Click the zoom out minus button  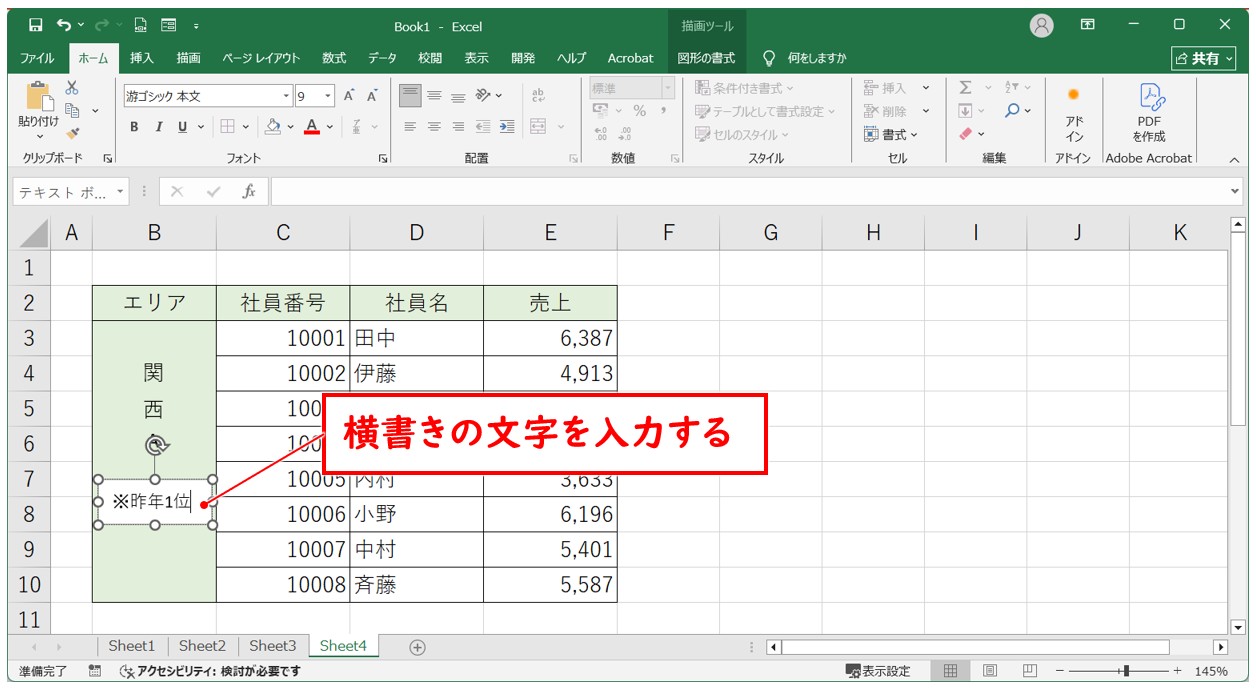(1061, 671)
